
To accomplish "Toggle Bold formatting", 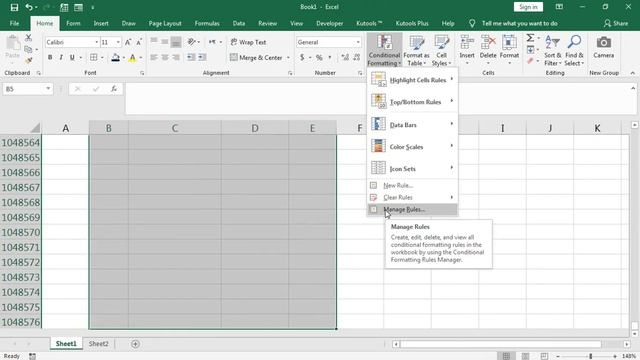I will point(50,58).
